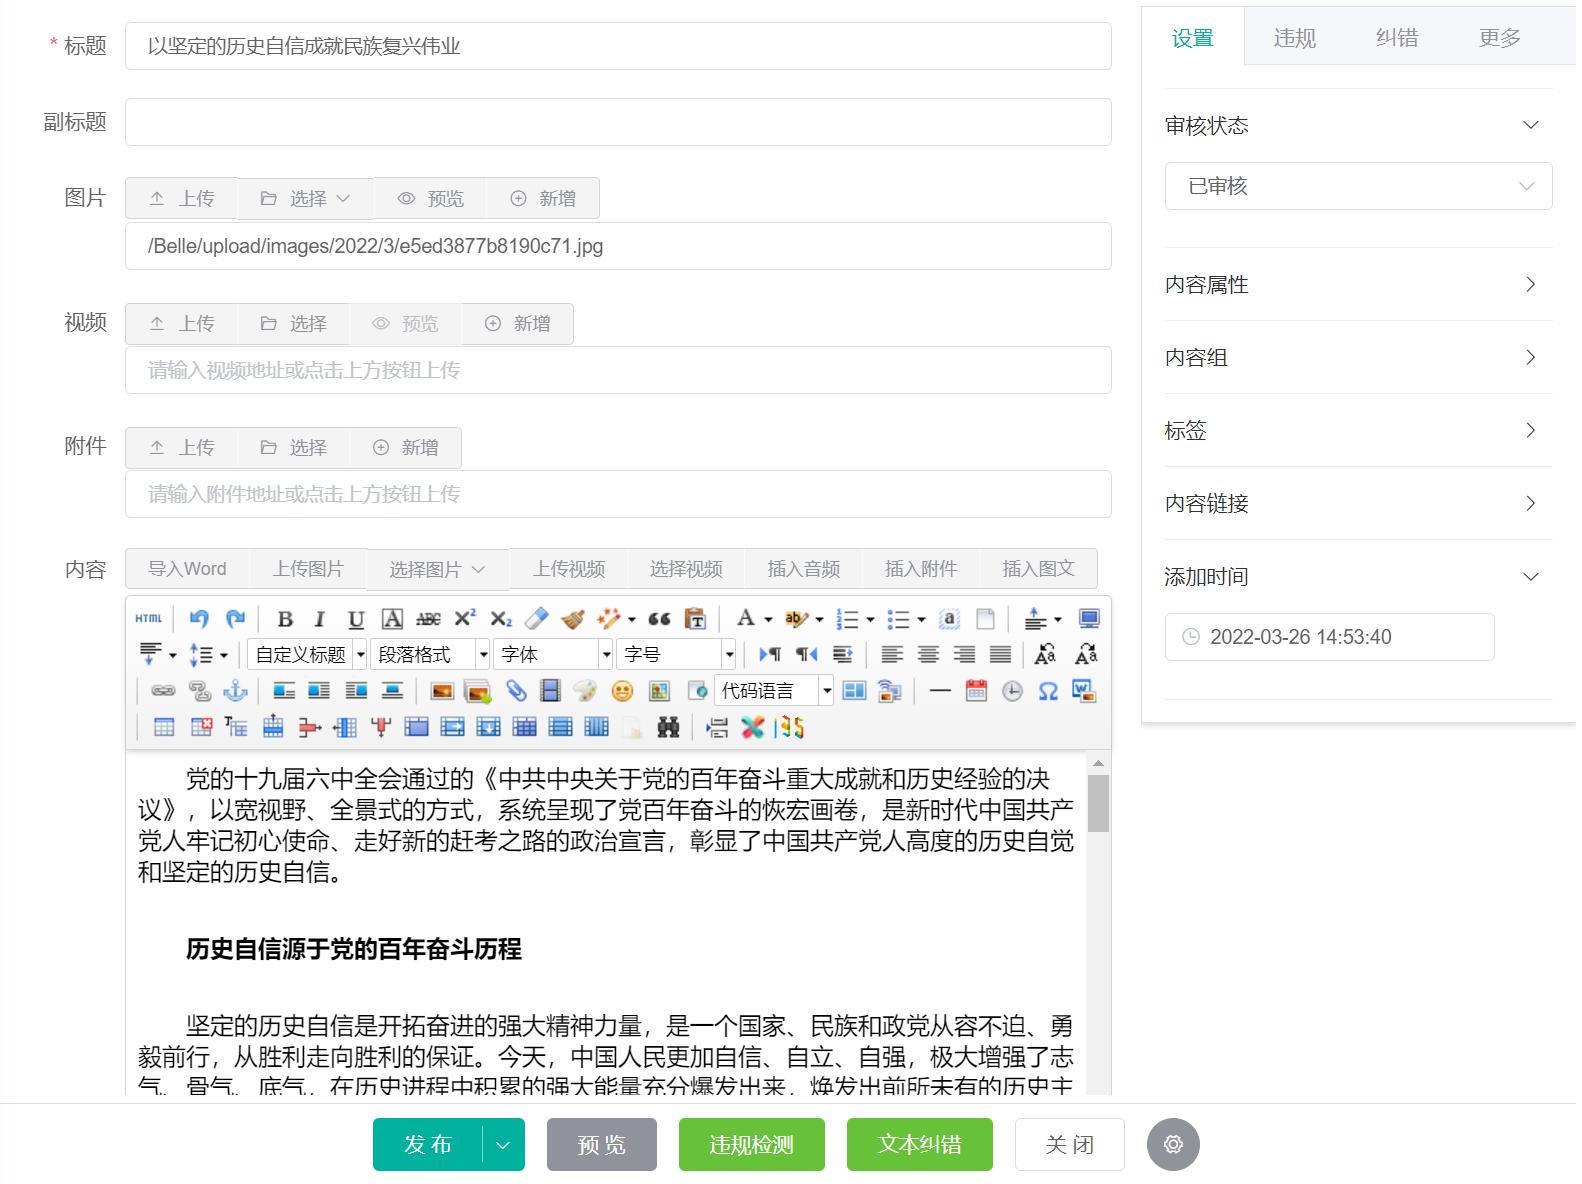Switch editor to HTML source mode
This screenshot has width=1582, height=1184.
pyautogui.click(x=149, y=619)
